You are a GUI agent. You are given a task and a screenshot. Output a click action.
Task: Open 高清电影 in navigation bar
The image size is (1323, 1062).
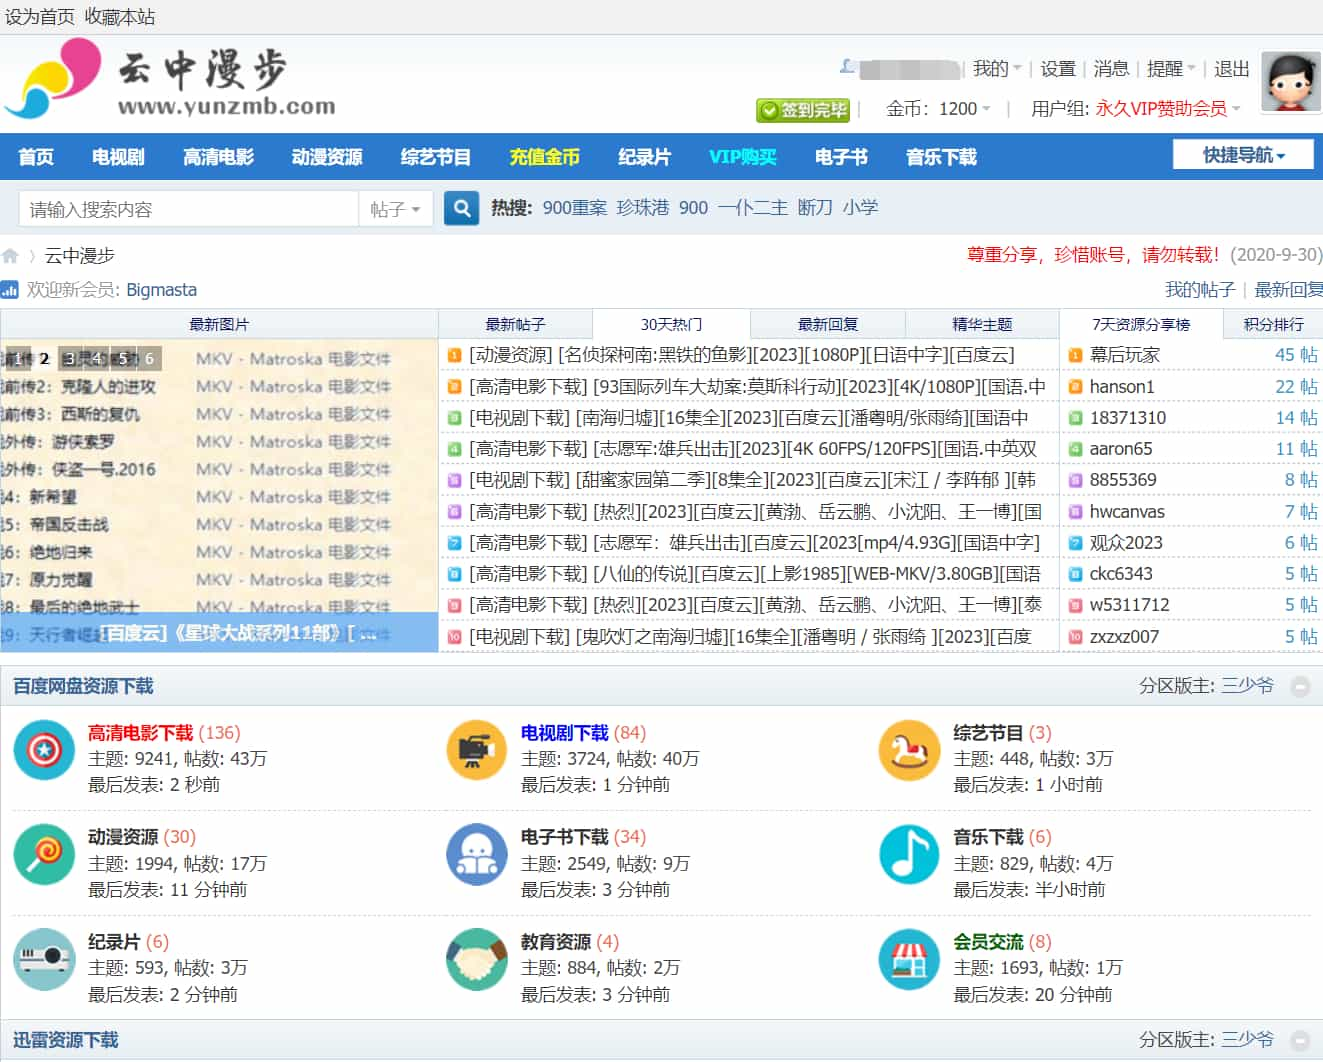pyautogui.click(x=218, y=157)
